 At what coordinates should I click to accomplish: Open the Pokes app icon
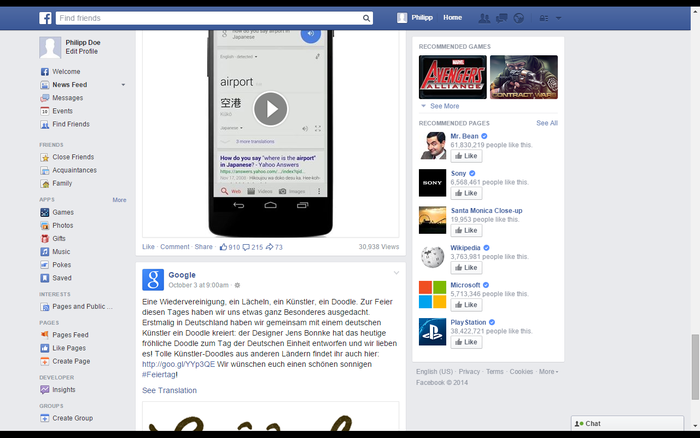(45, 265)
